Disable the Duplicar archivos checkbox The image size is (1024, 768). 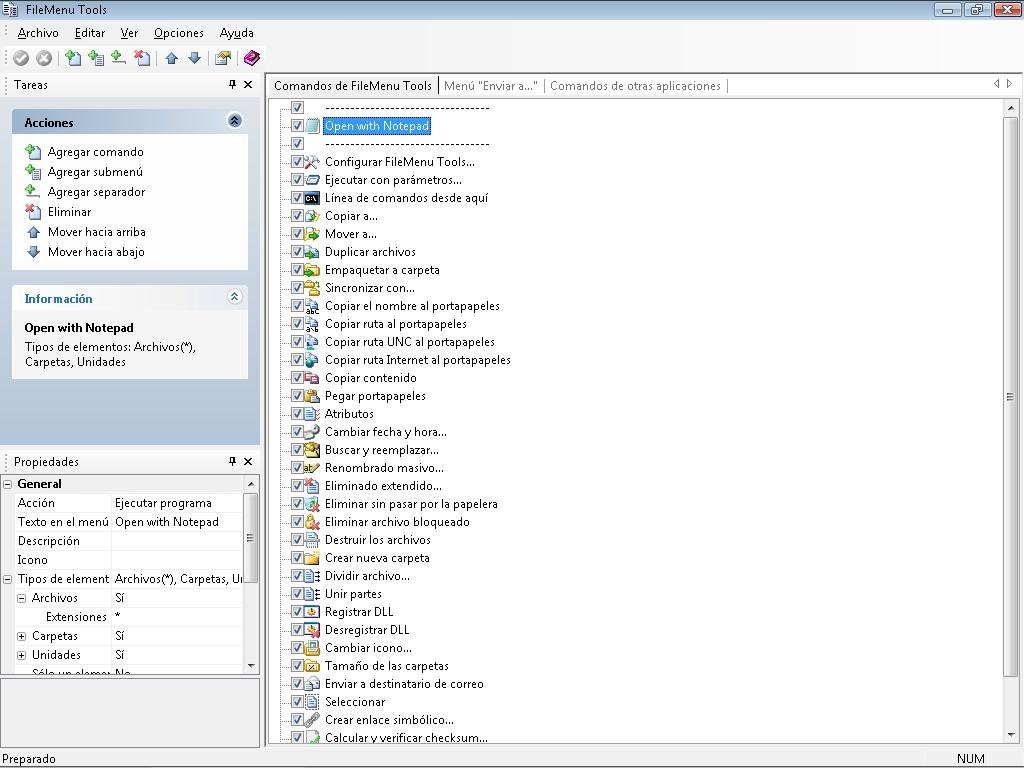coord(297,251)
